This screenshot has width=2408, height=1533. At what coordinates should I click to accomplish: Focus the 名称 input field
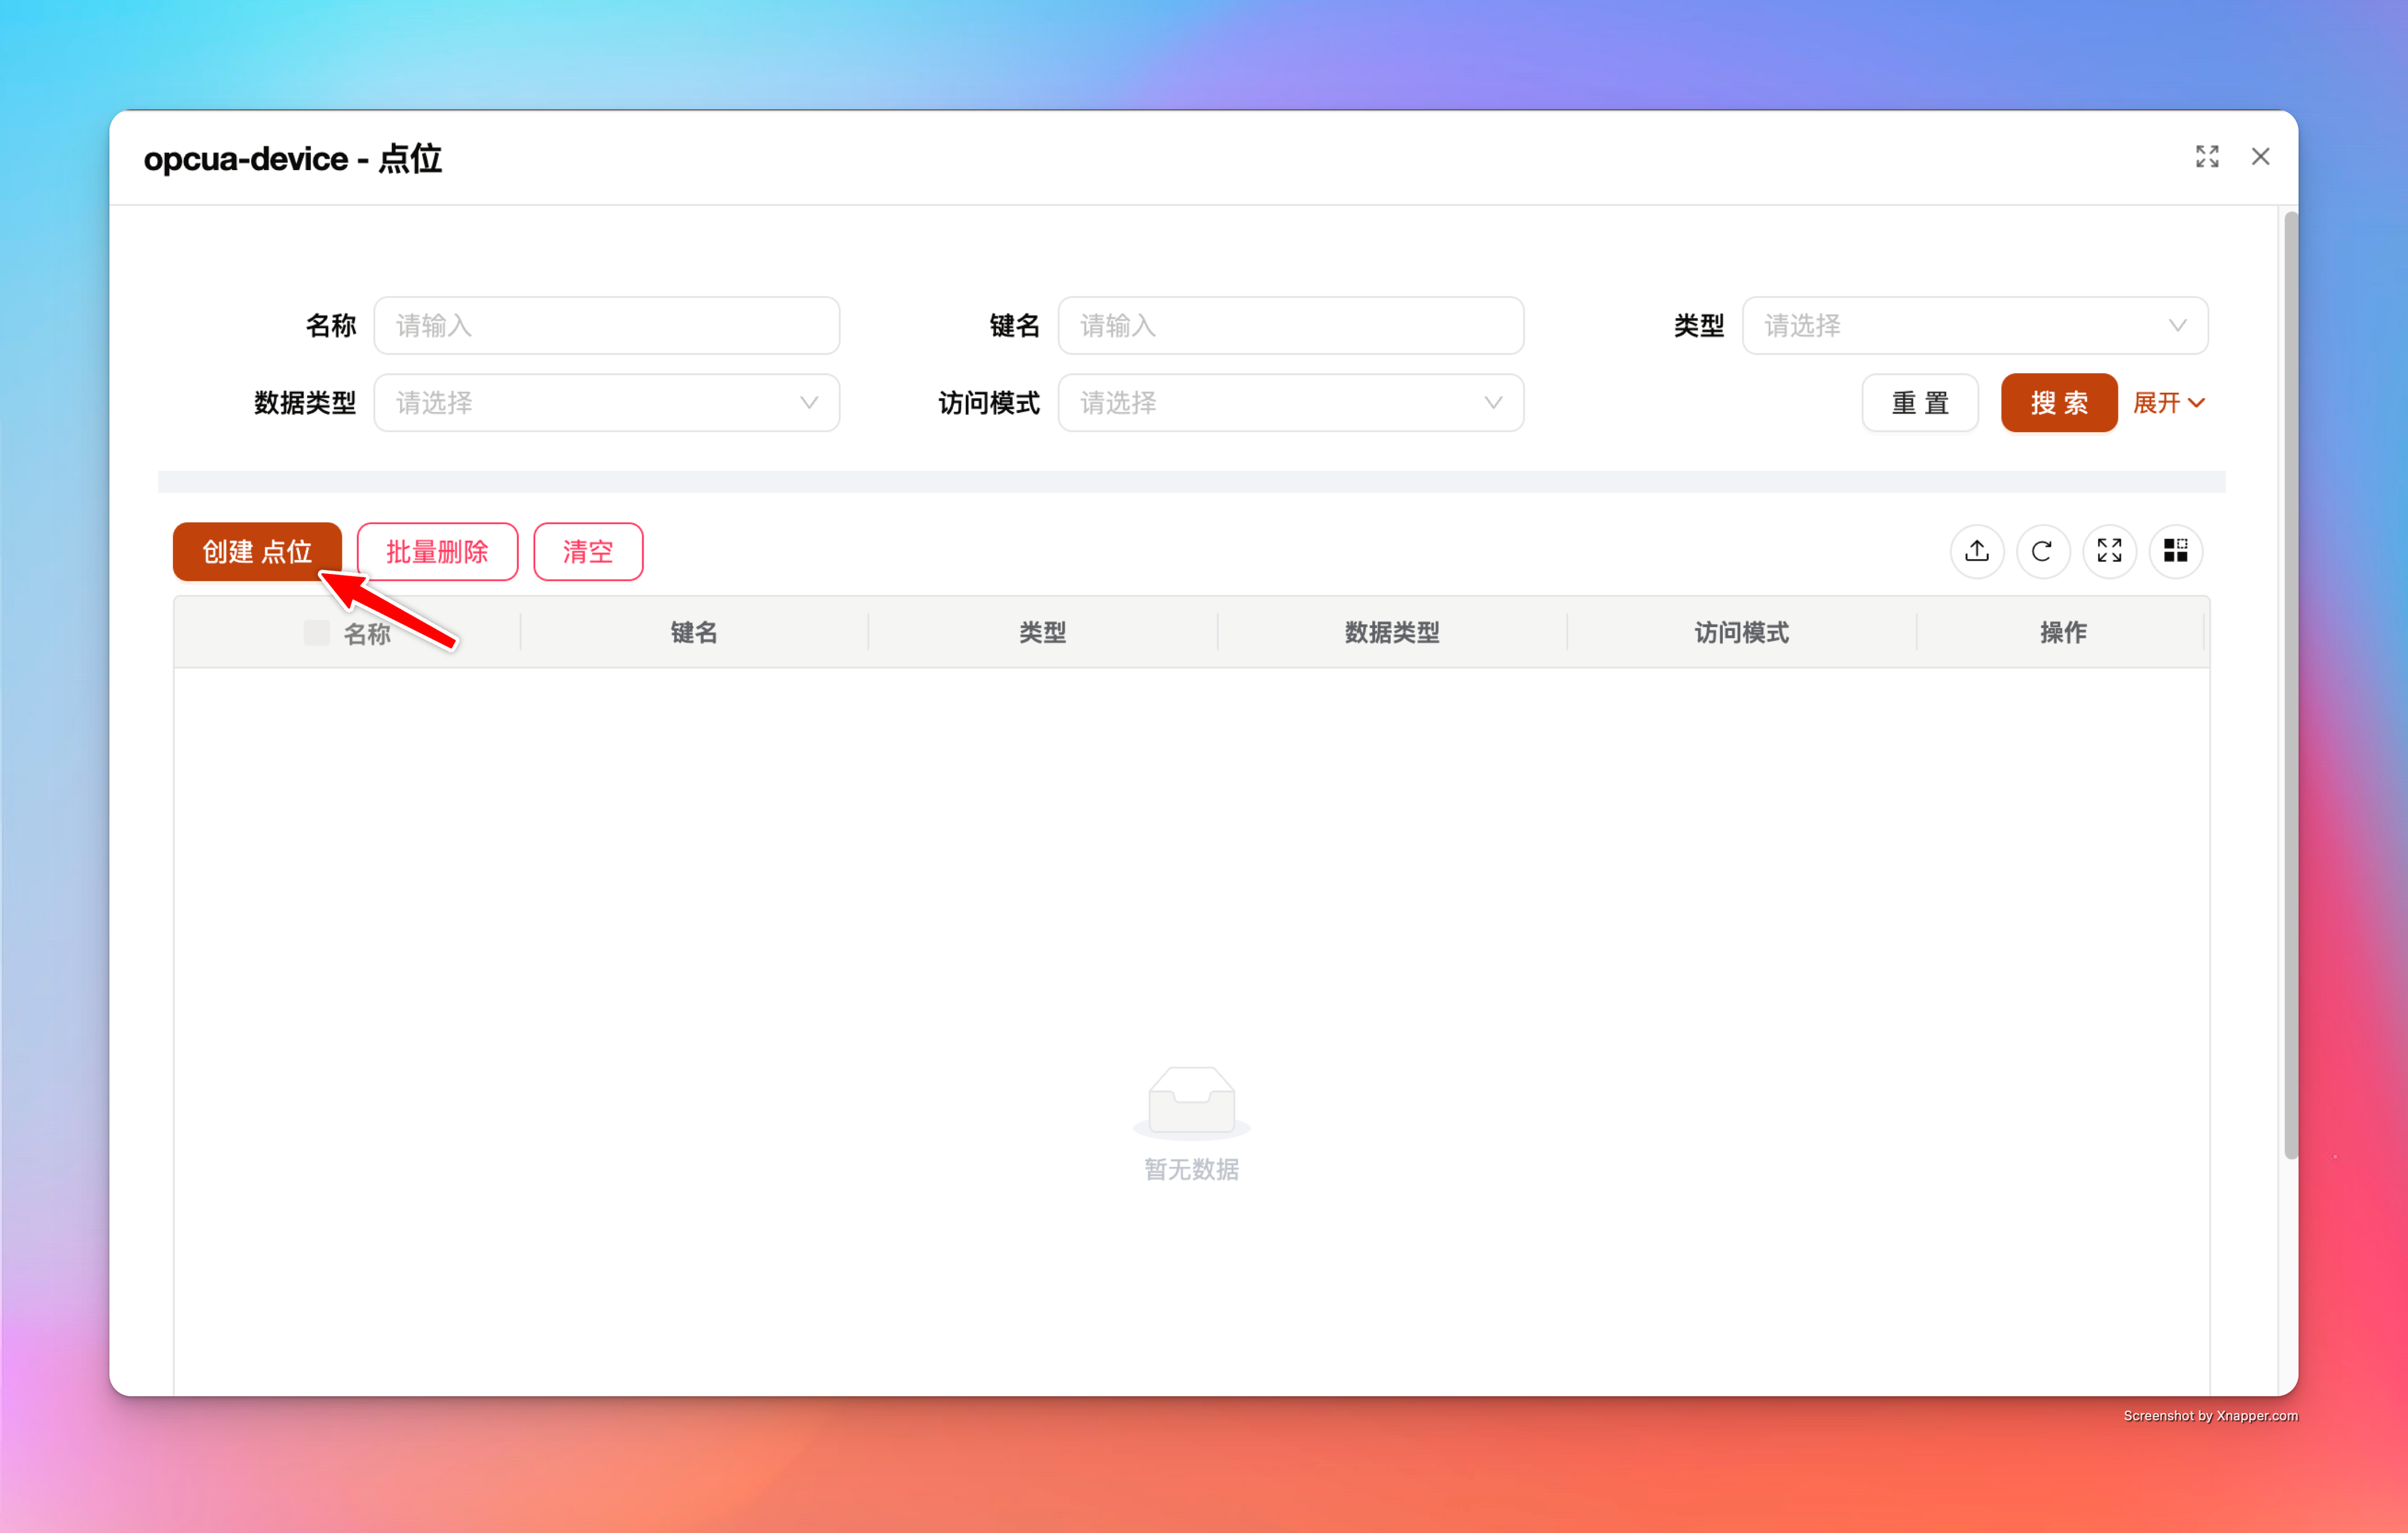606,326
